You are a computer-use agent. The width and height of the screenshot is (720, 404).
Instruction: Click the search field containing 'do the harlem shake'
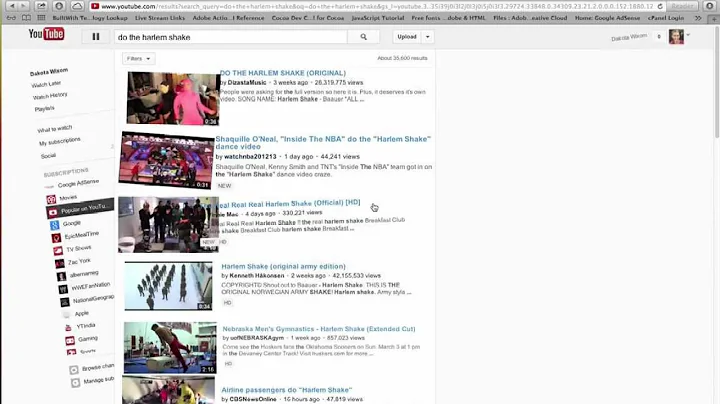231,37
